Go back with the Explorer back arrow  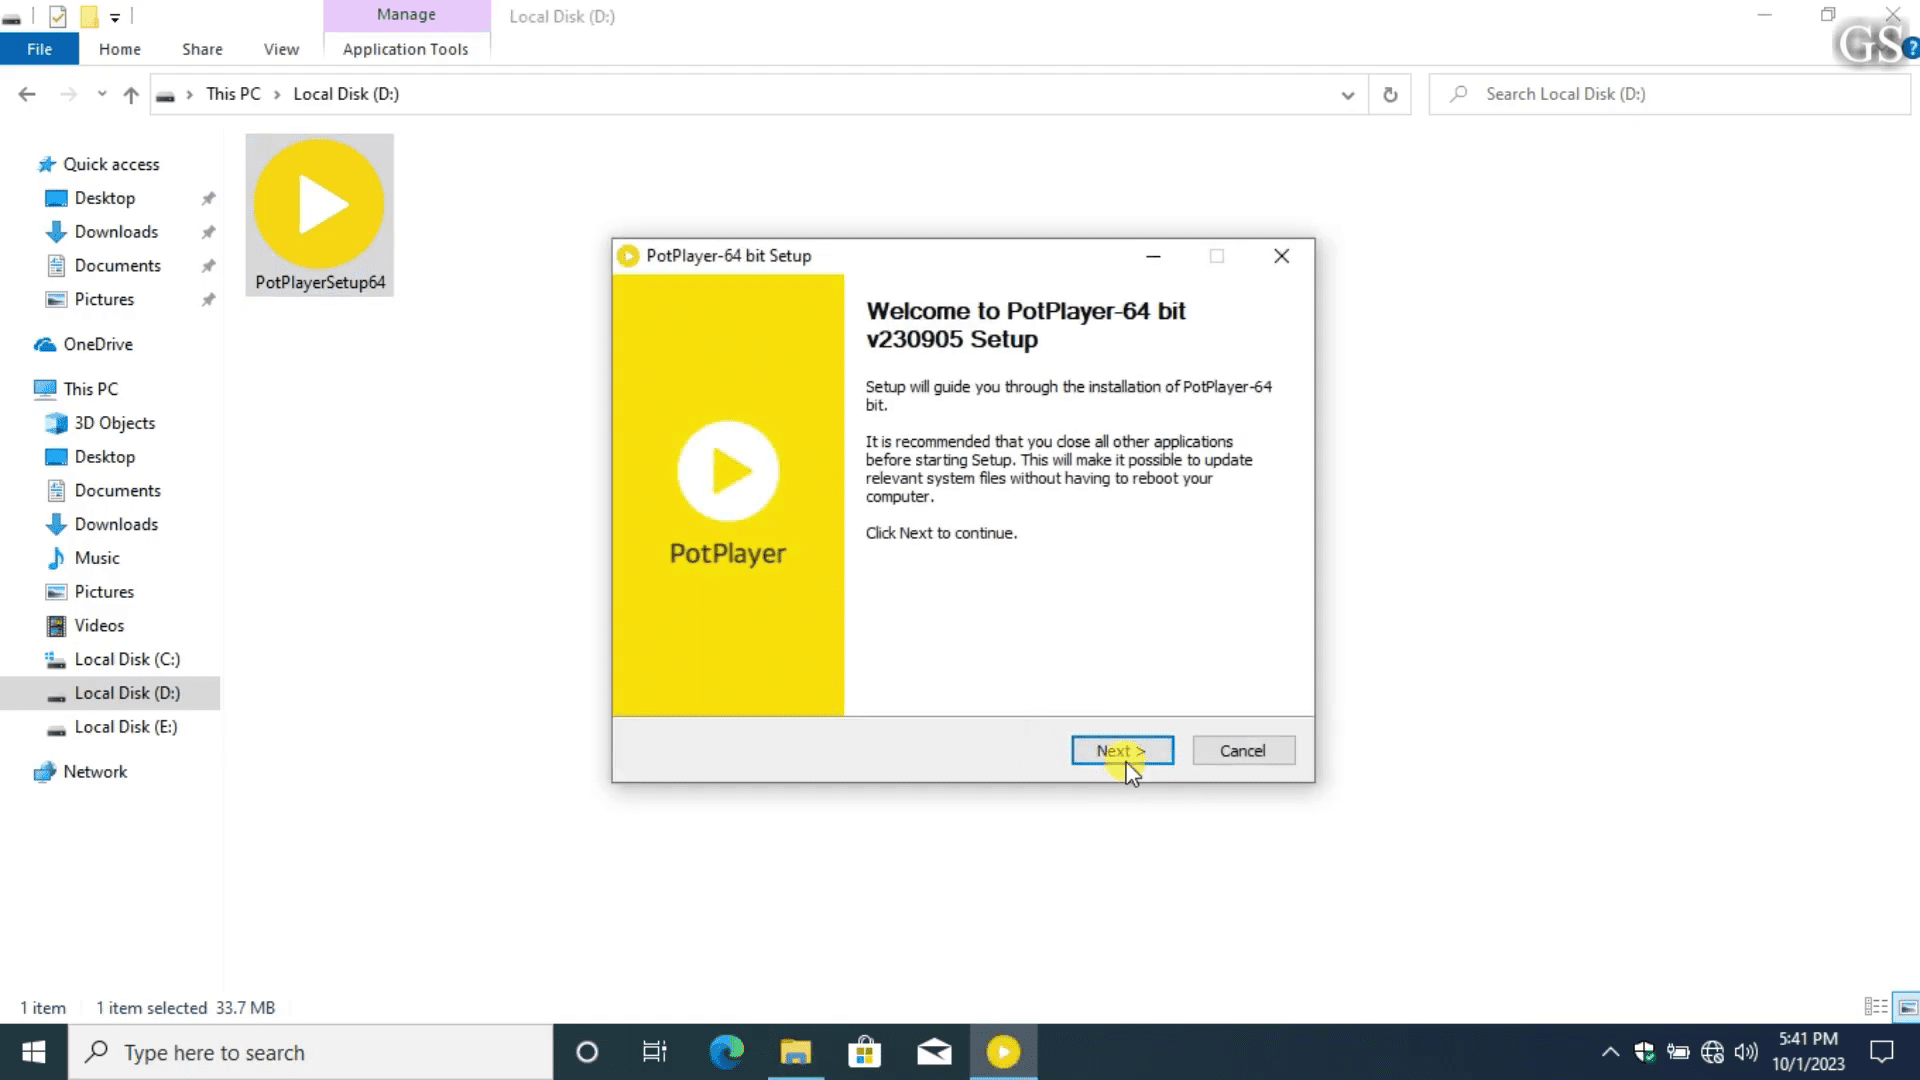pyautogui.click(x=27, y=94)
